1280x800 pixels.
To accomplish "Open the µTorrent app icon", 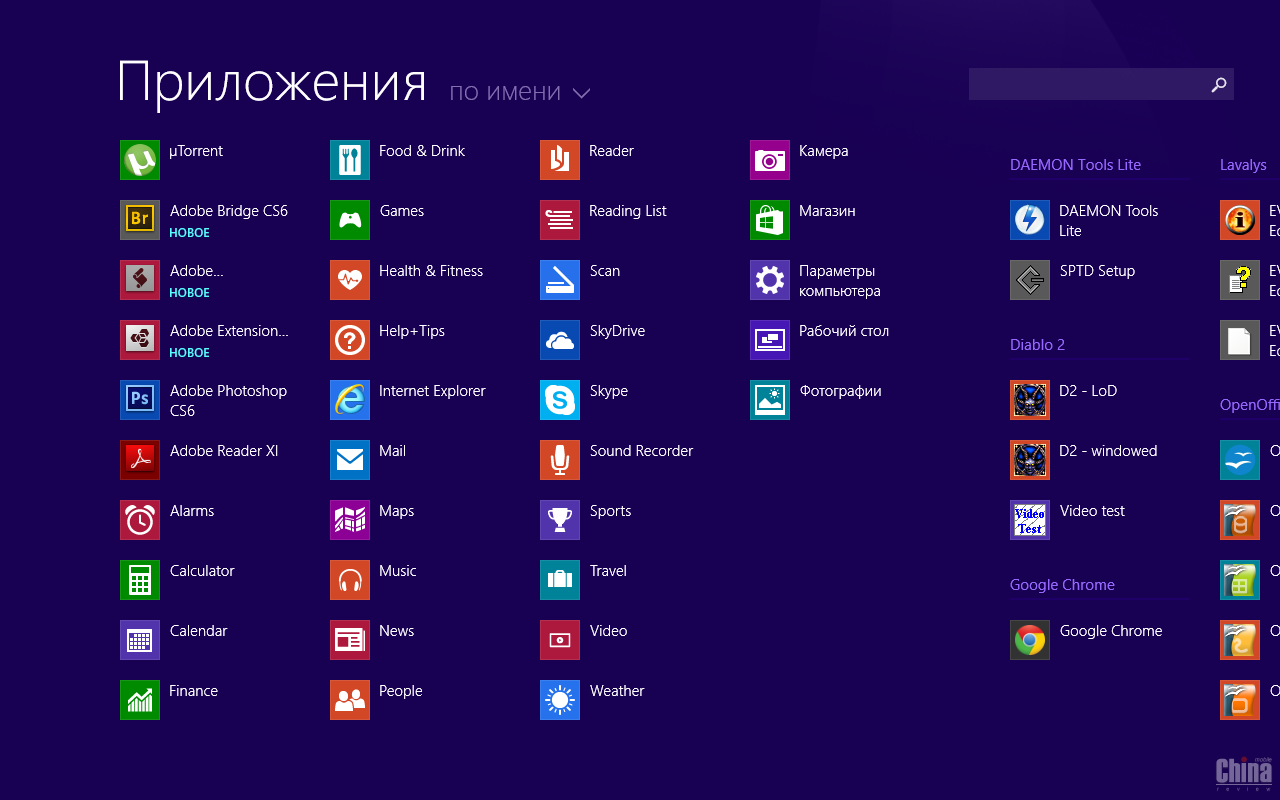I will coord(140,160).
